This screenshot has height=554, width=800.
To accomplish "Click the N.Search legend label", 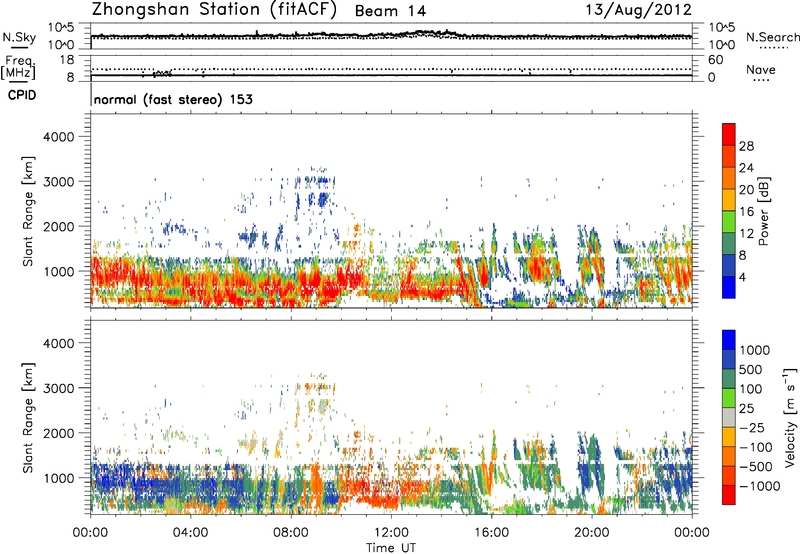I will coord(772,37).
